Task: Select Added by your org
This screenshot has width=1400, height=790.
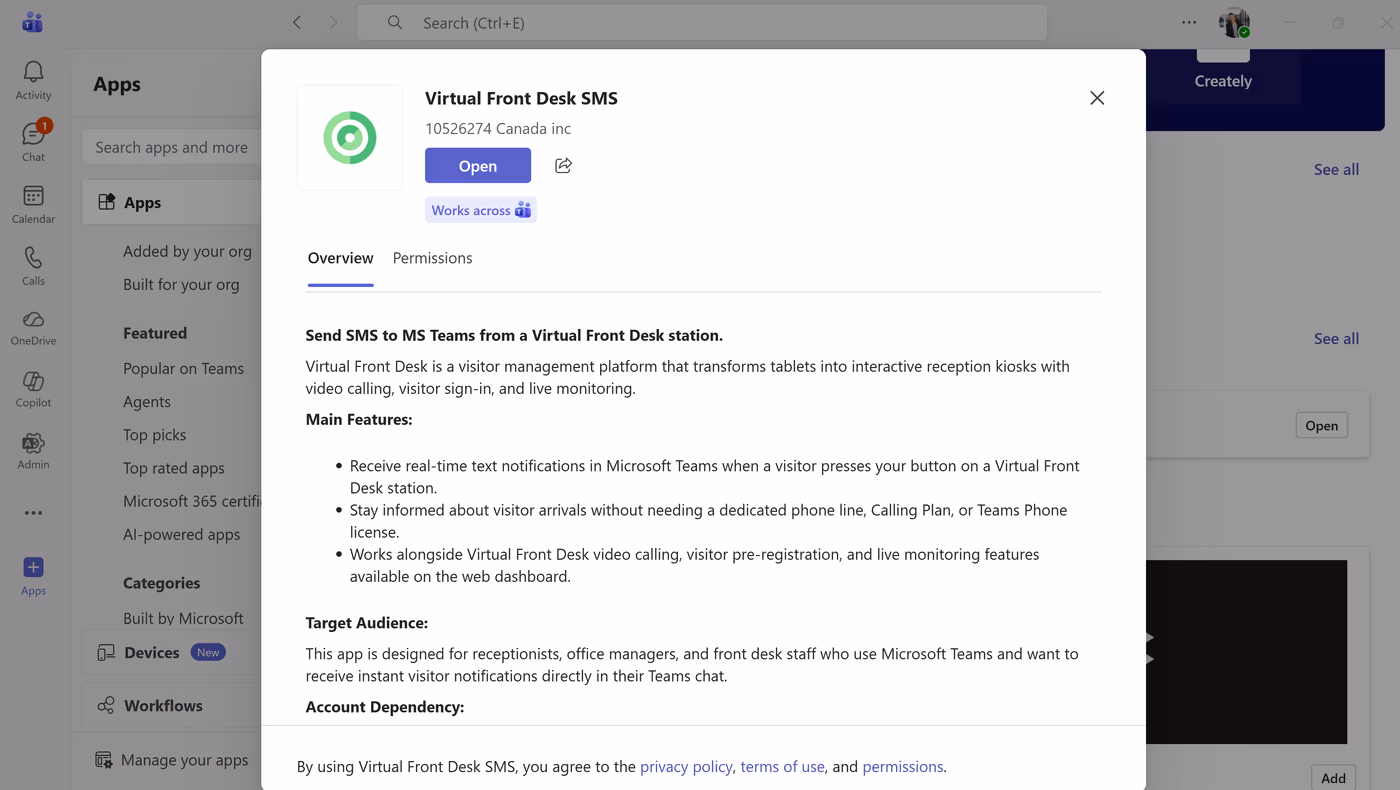Action: [187, 251]
